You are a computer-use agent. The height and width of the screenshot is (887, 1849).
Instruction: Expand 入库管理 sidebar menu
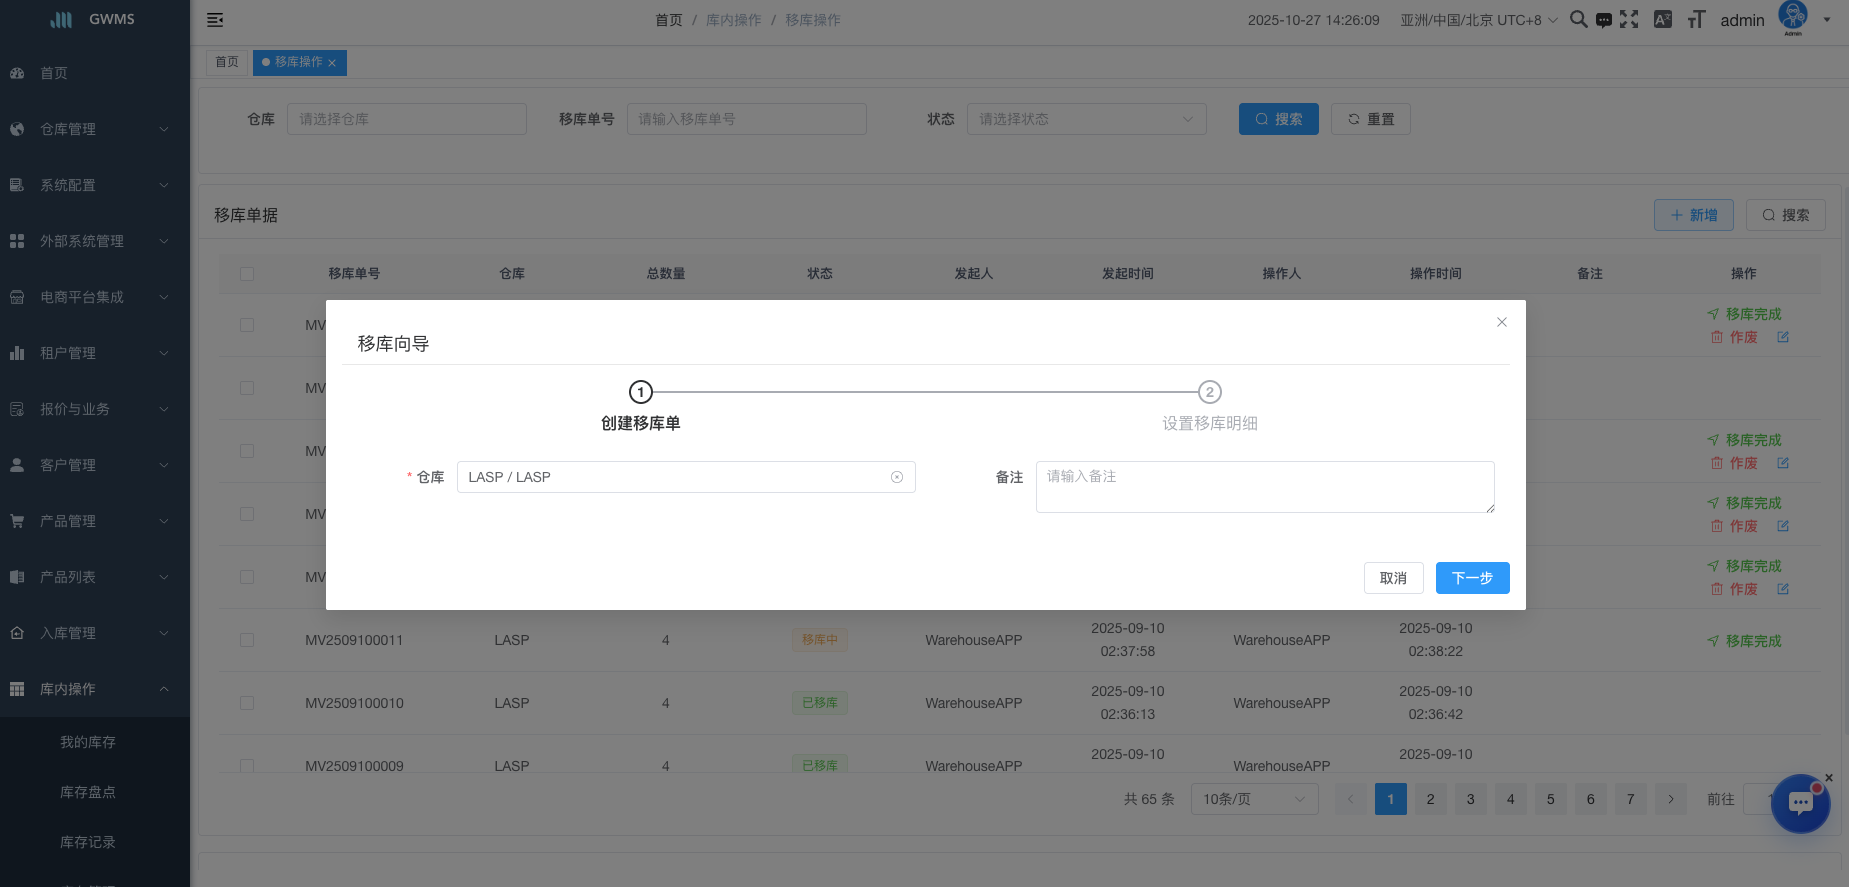(x=95, y=633)
